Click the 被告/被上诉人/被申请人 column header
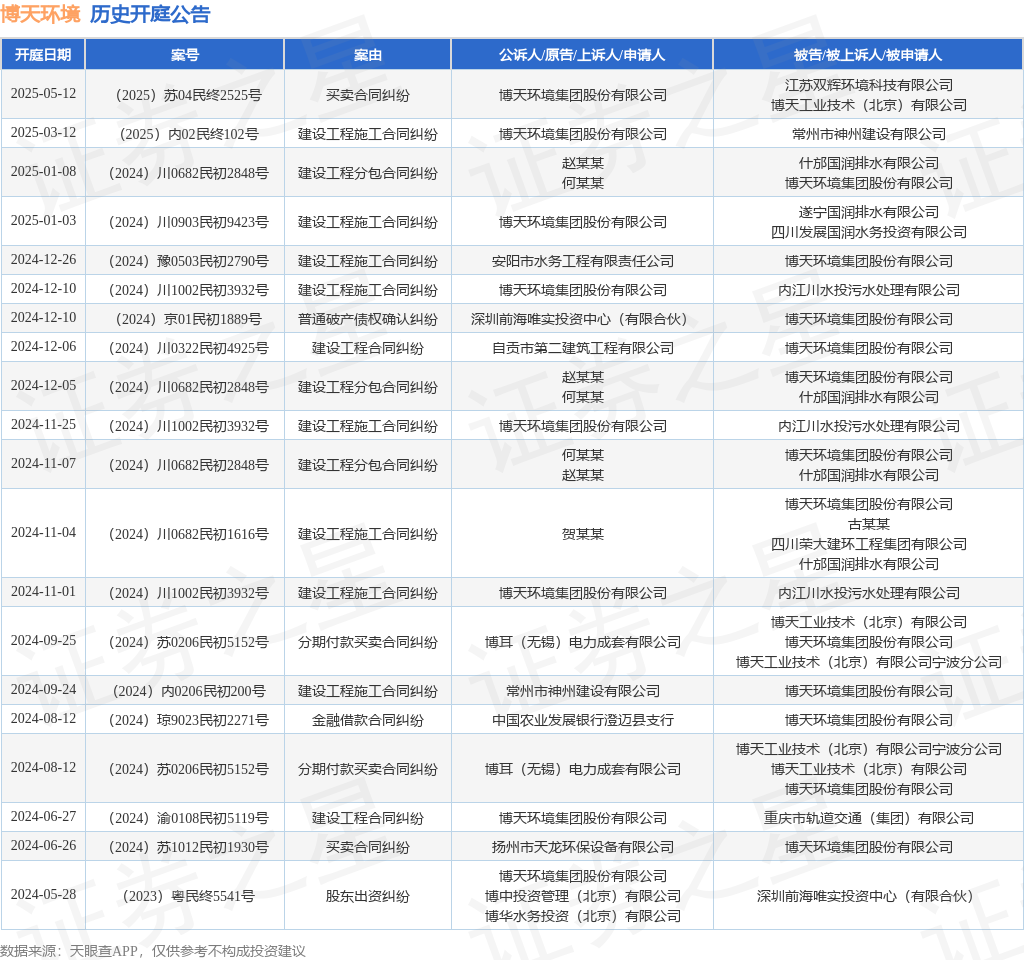The image size is (1024, 960). (x=868, y=55)
